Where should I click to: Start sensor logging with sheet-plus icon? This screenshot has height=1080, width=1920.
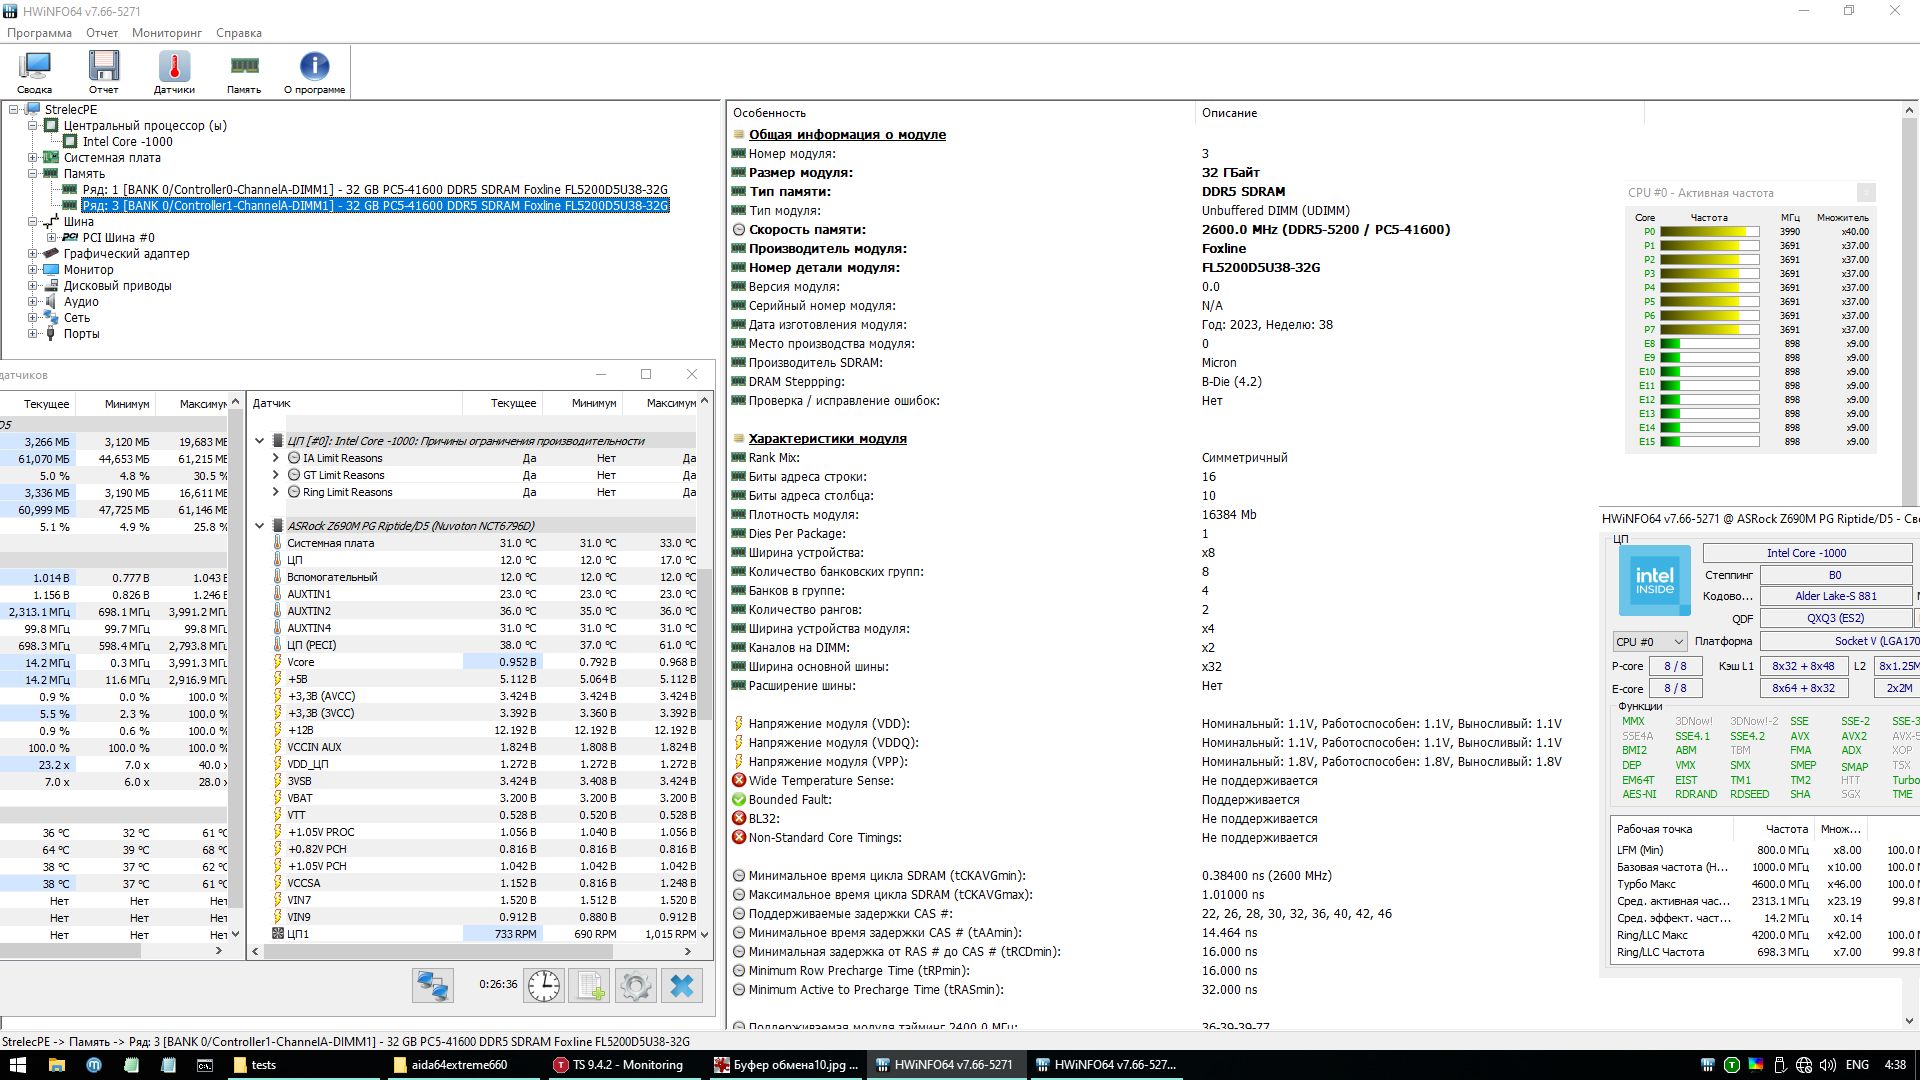pyautogui.click(x=589, y=986)
